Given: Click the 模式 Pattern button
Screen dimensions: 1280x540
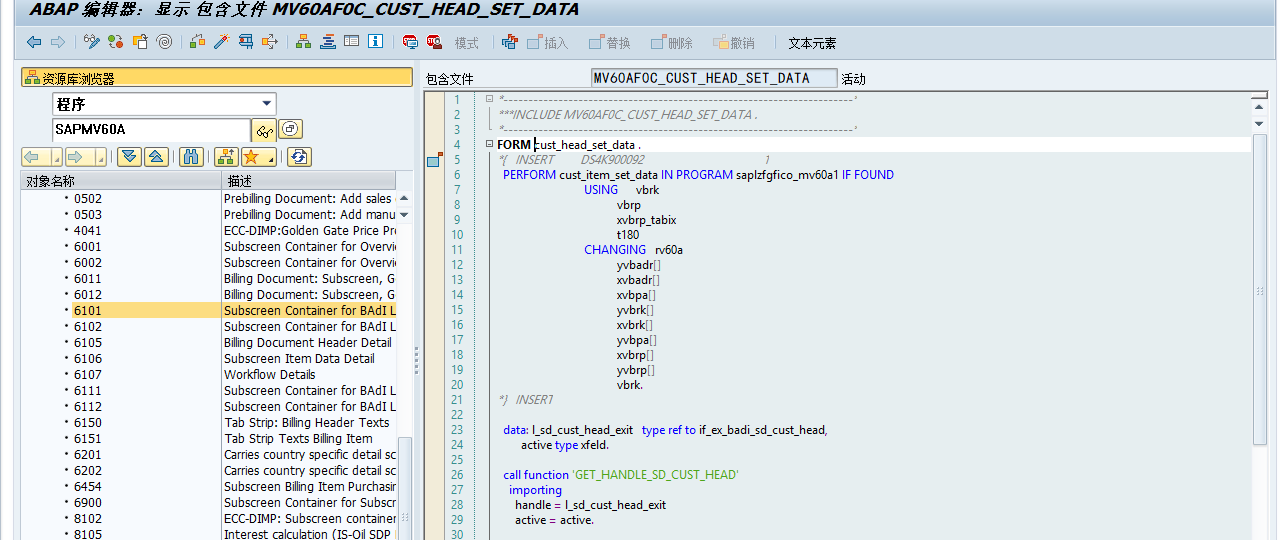Looking at the screenshot, I should pos(467,43).
